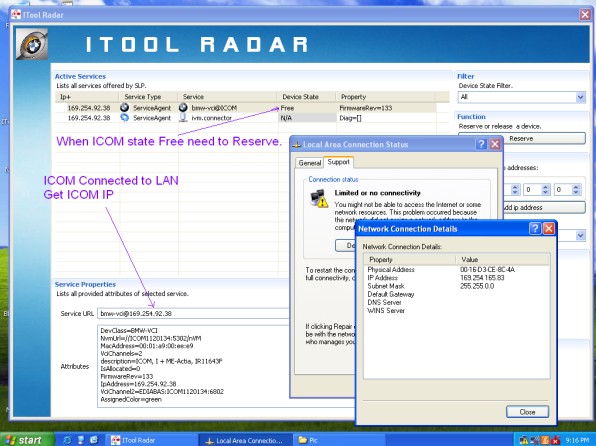Increase the last IP address octet spinner

pos(576,187)
